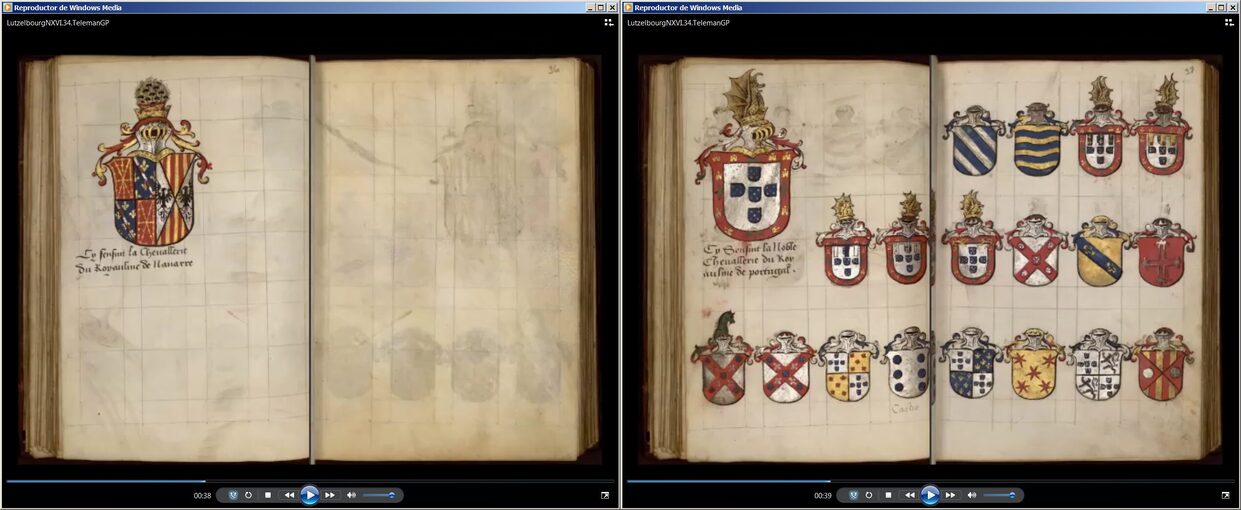The height and width of the screenshot is (510, 1241).
Task: Minimize the left Reproductor de Windows Media window
Action: point(590,7)
